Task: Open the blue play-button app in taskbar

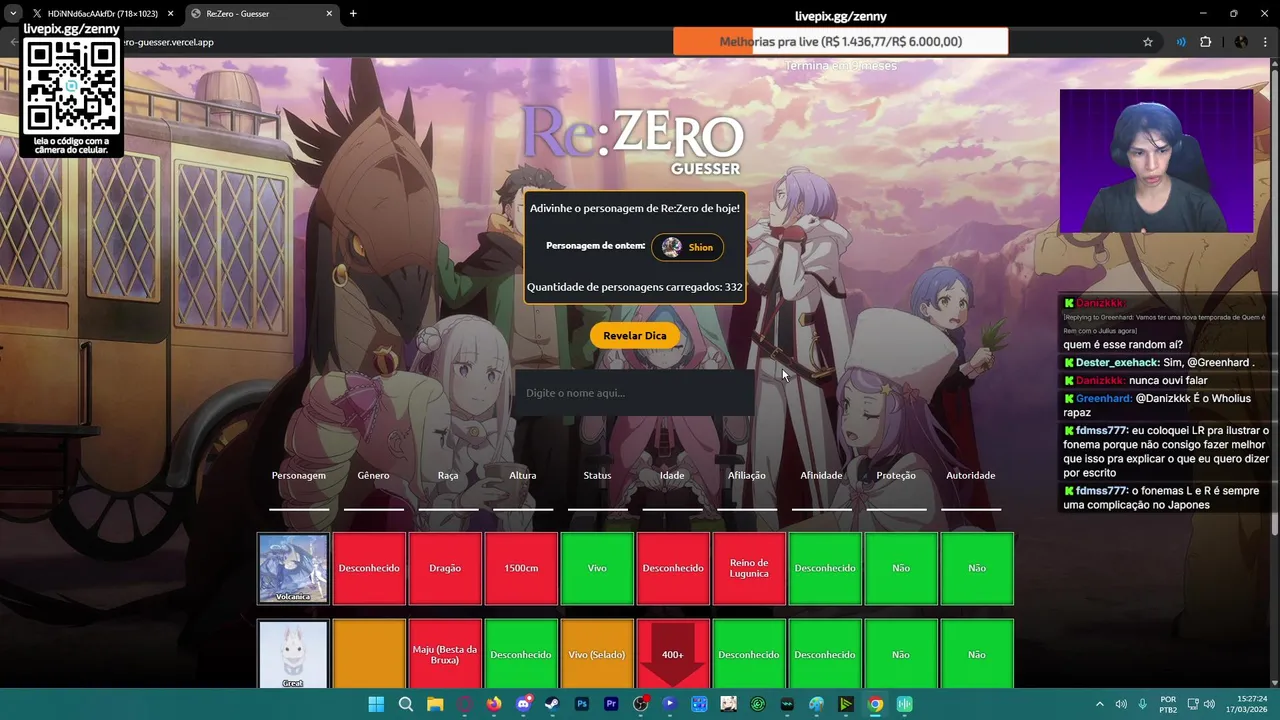Action: 670,704
